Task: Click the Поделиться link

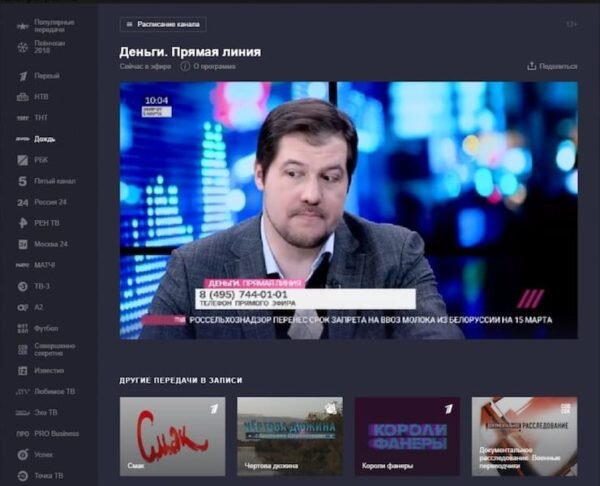Action: click(x=558, y=67)
